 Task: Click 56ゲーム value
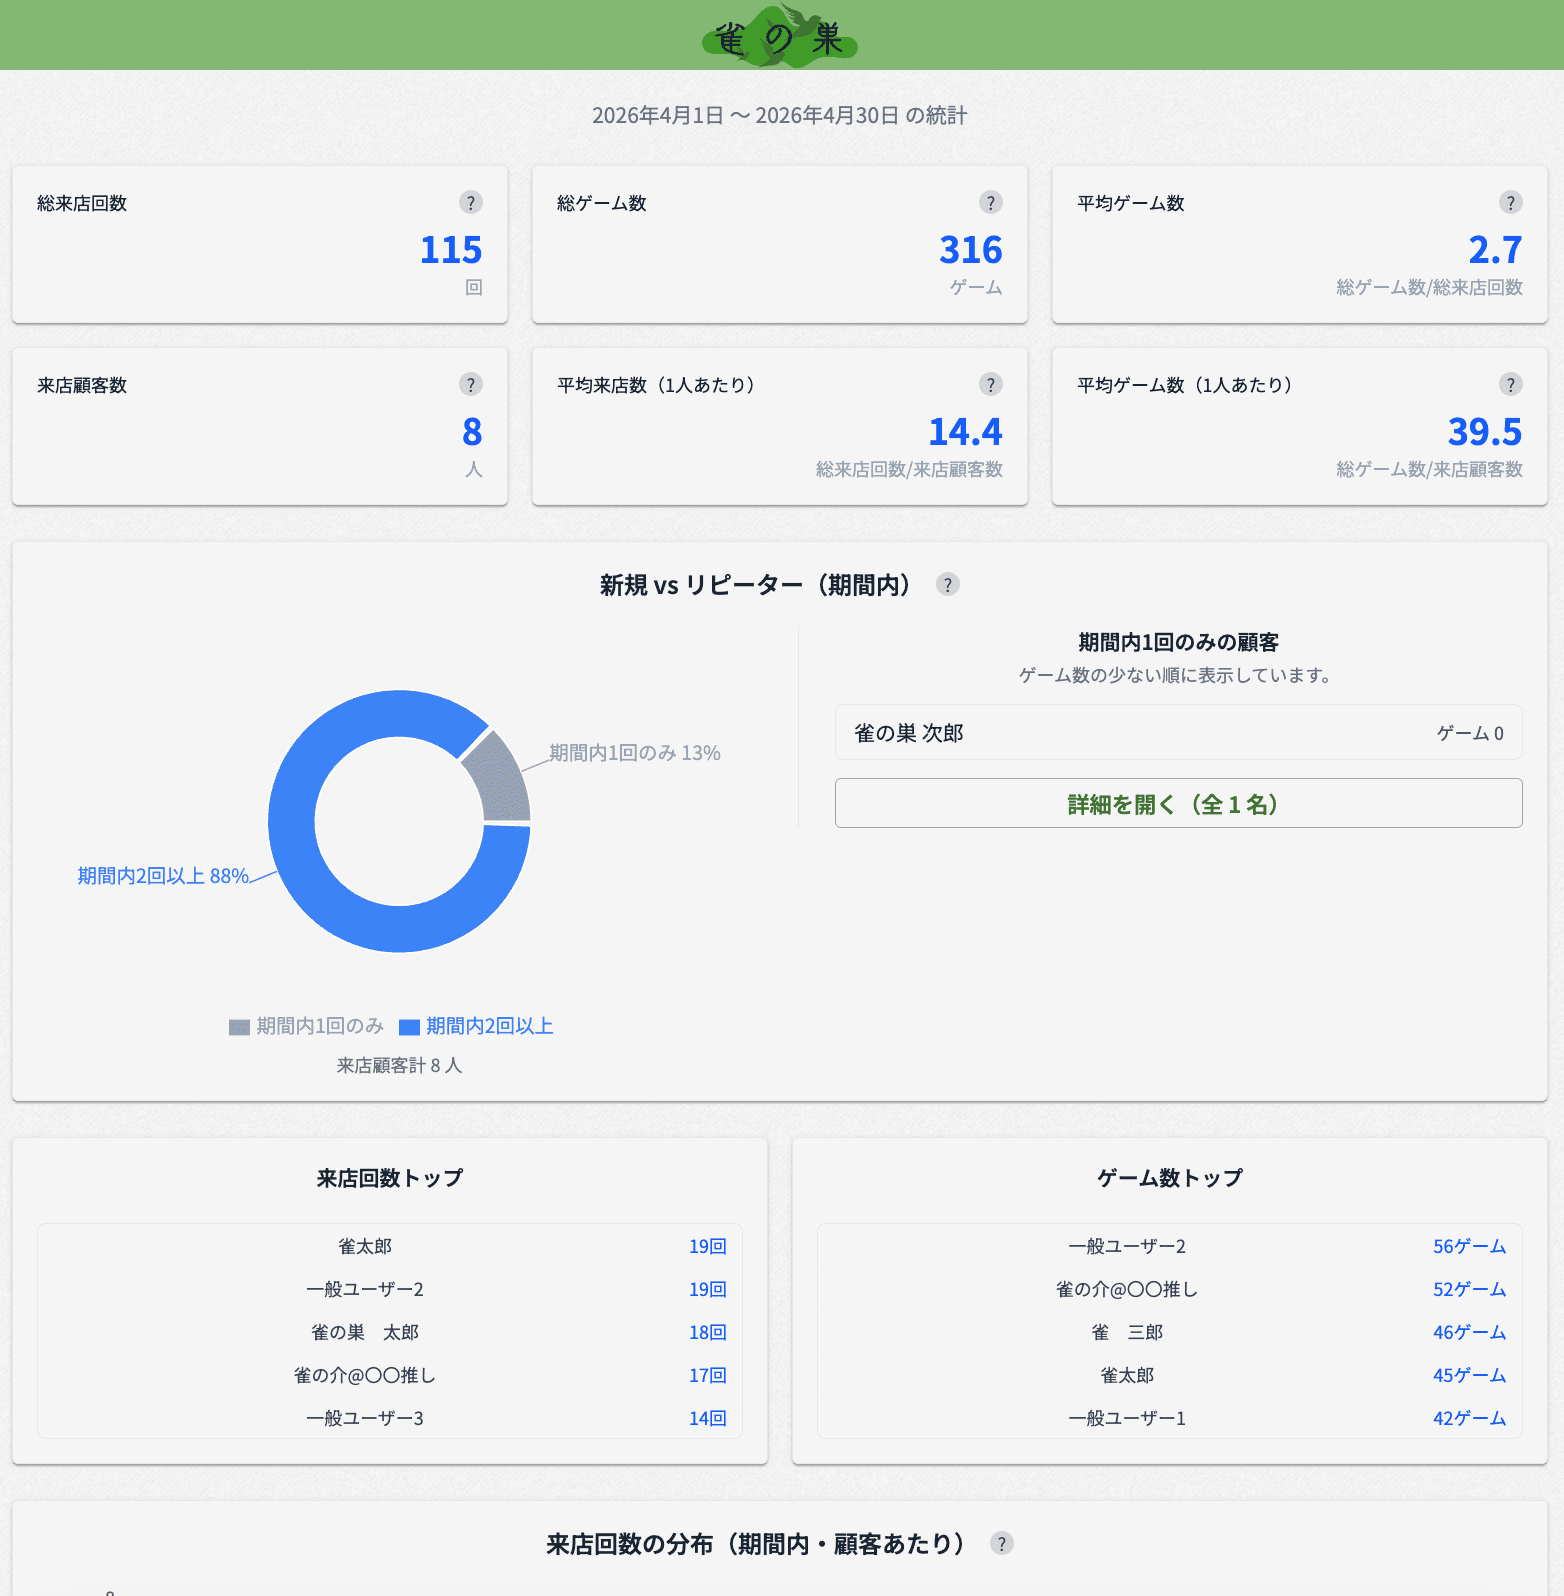1469,1246
